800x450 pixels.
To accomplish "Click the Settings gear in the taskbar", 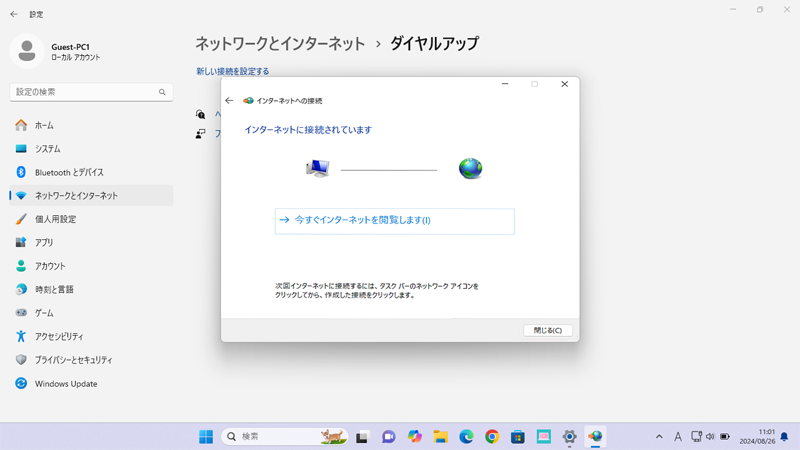I will [569, 437].
